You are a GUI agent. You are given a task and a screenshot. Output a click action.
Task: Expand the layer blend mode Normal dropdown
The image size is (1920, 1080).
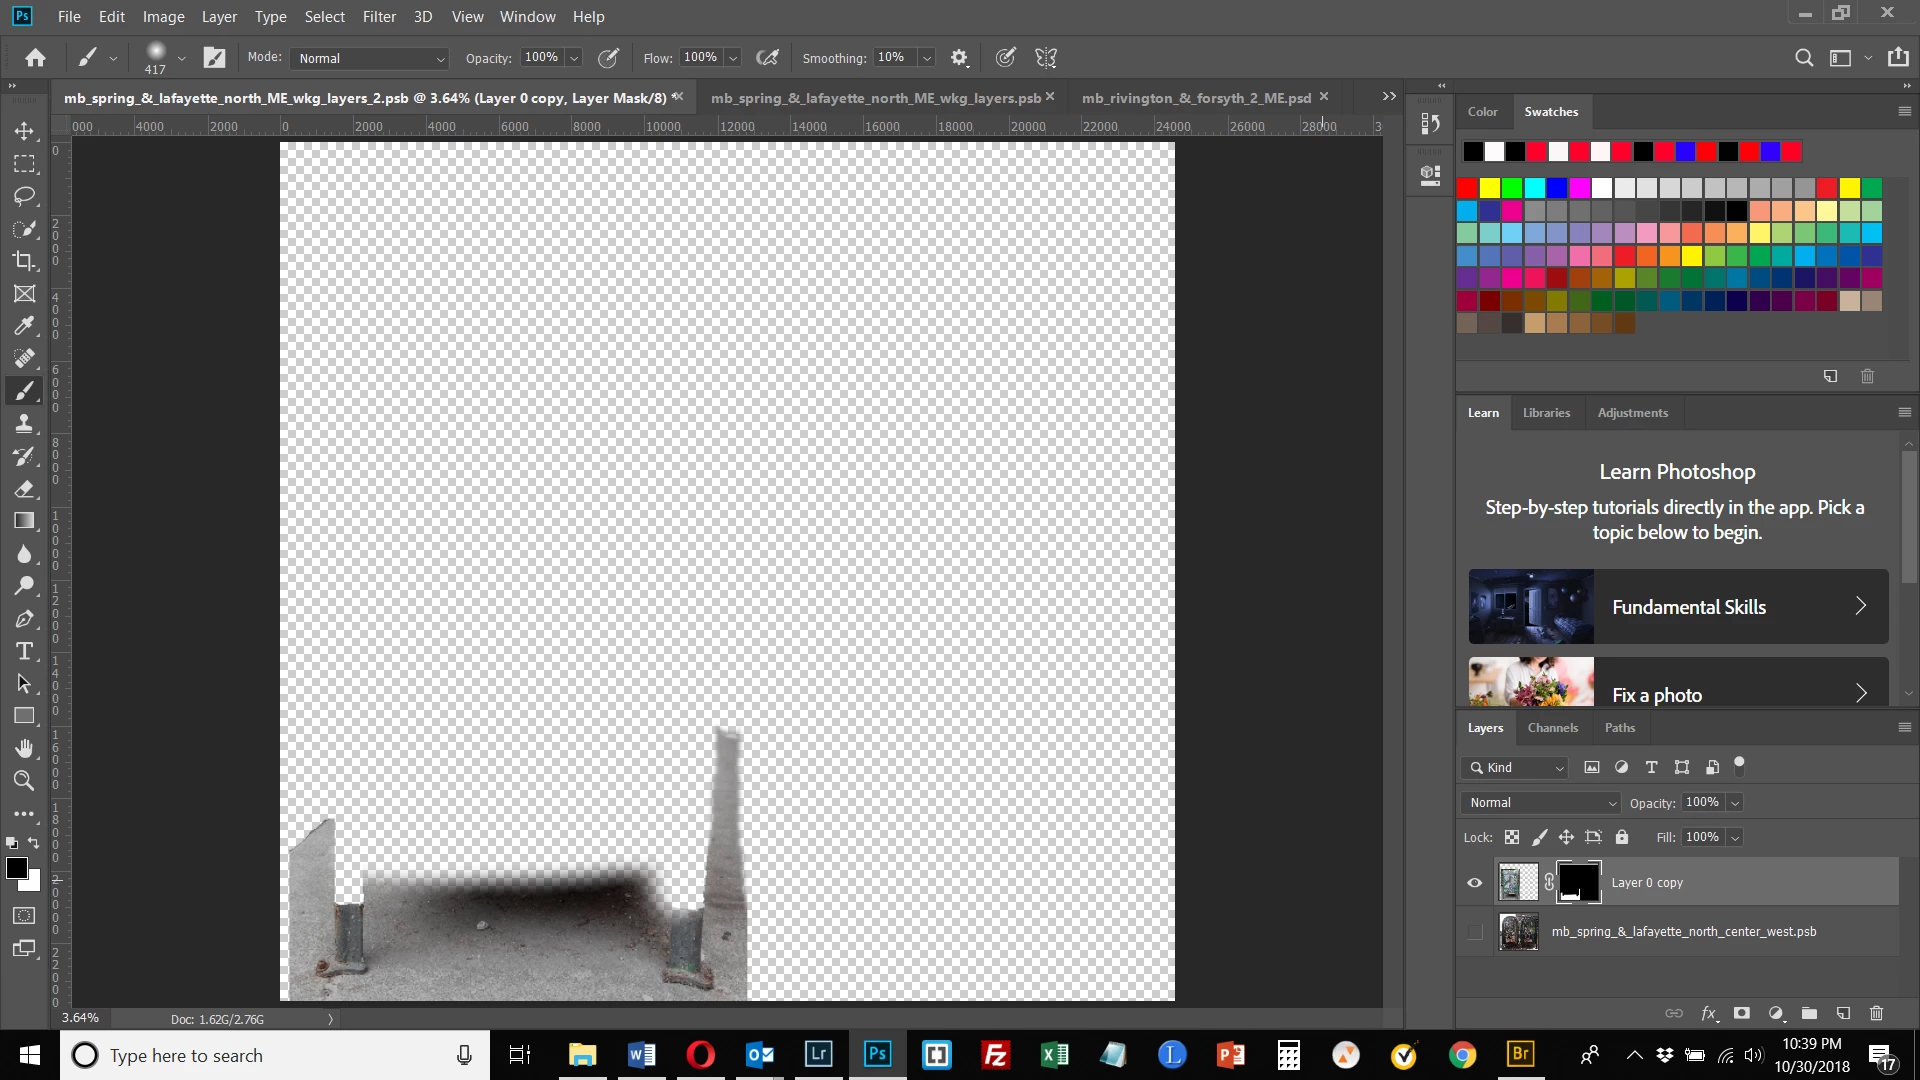[x=1540, y=803]
